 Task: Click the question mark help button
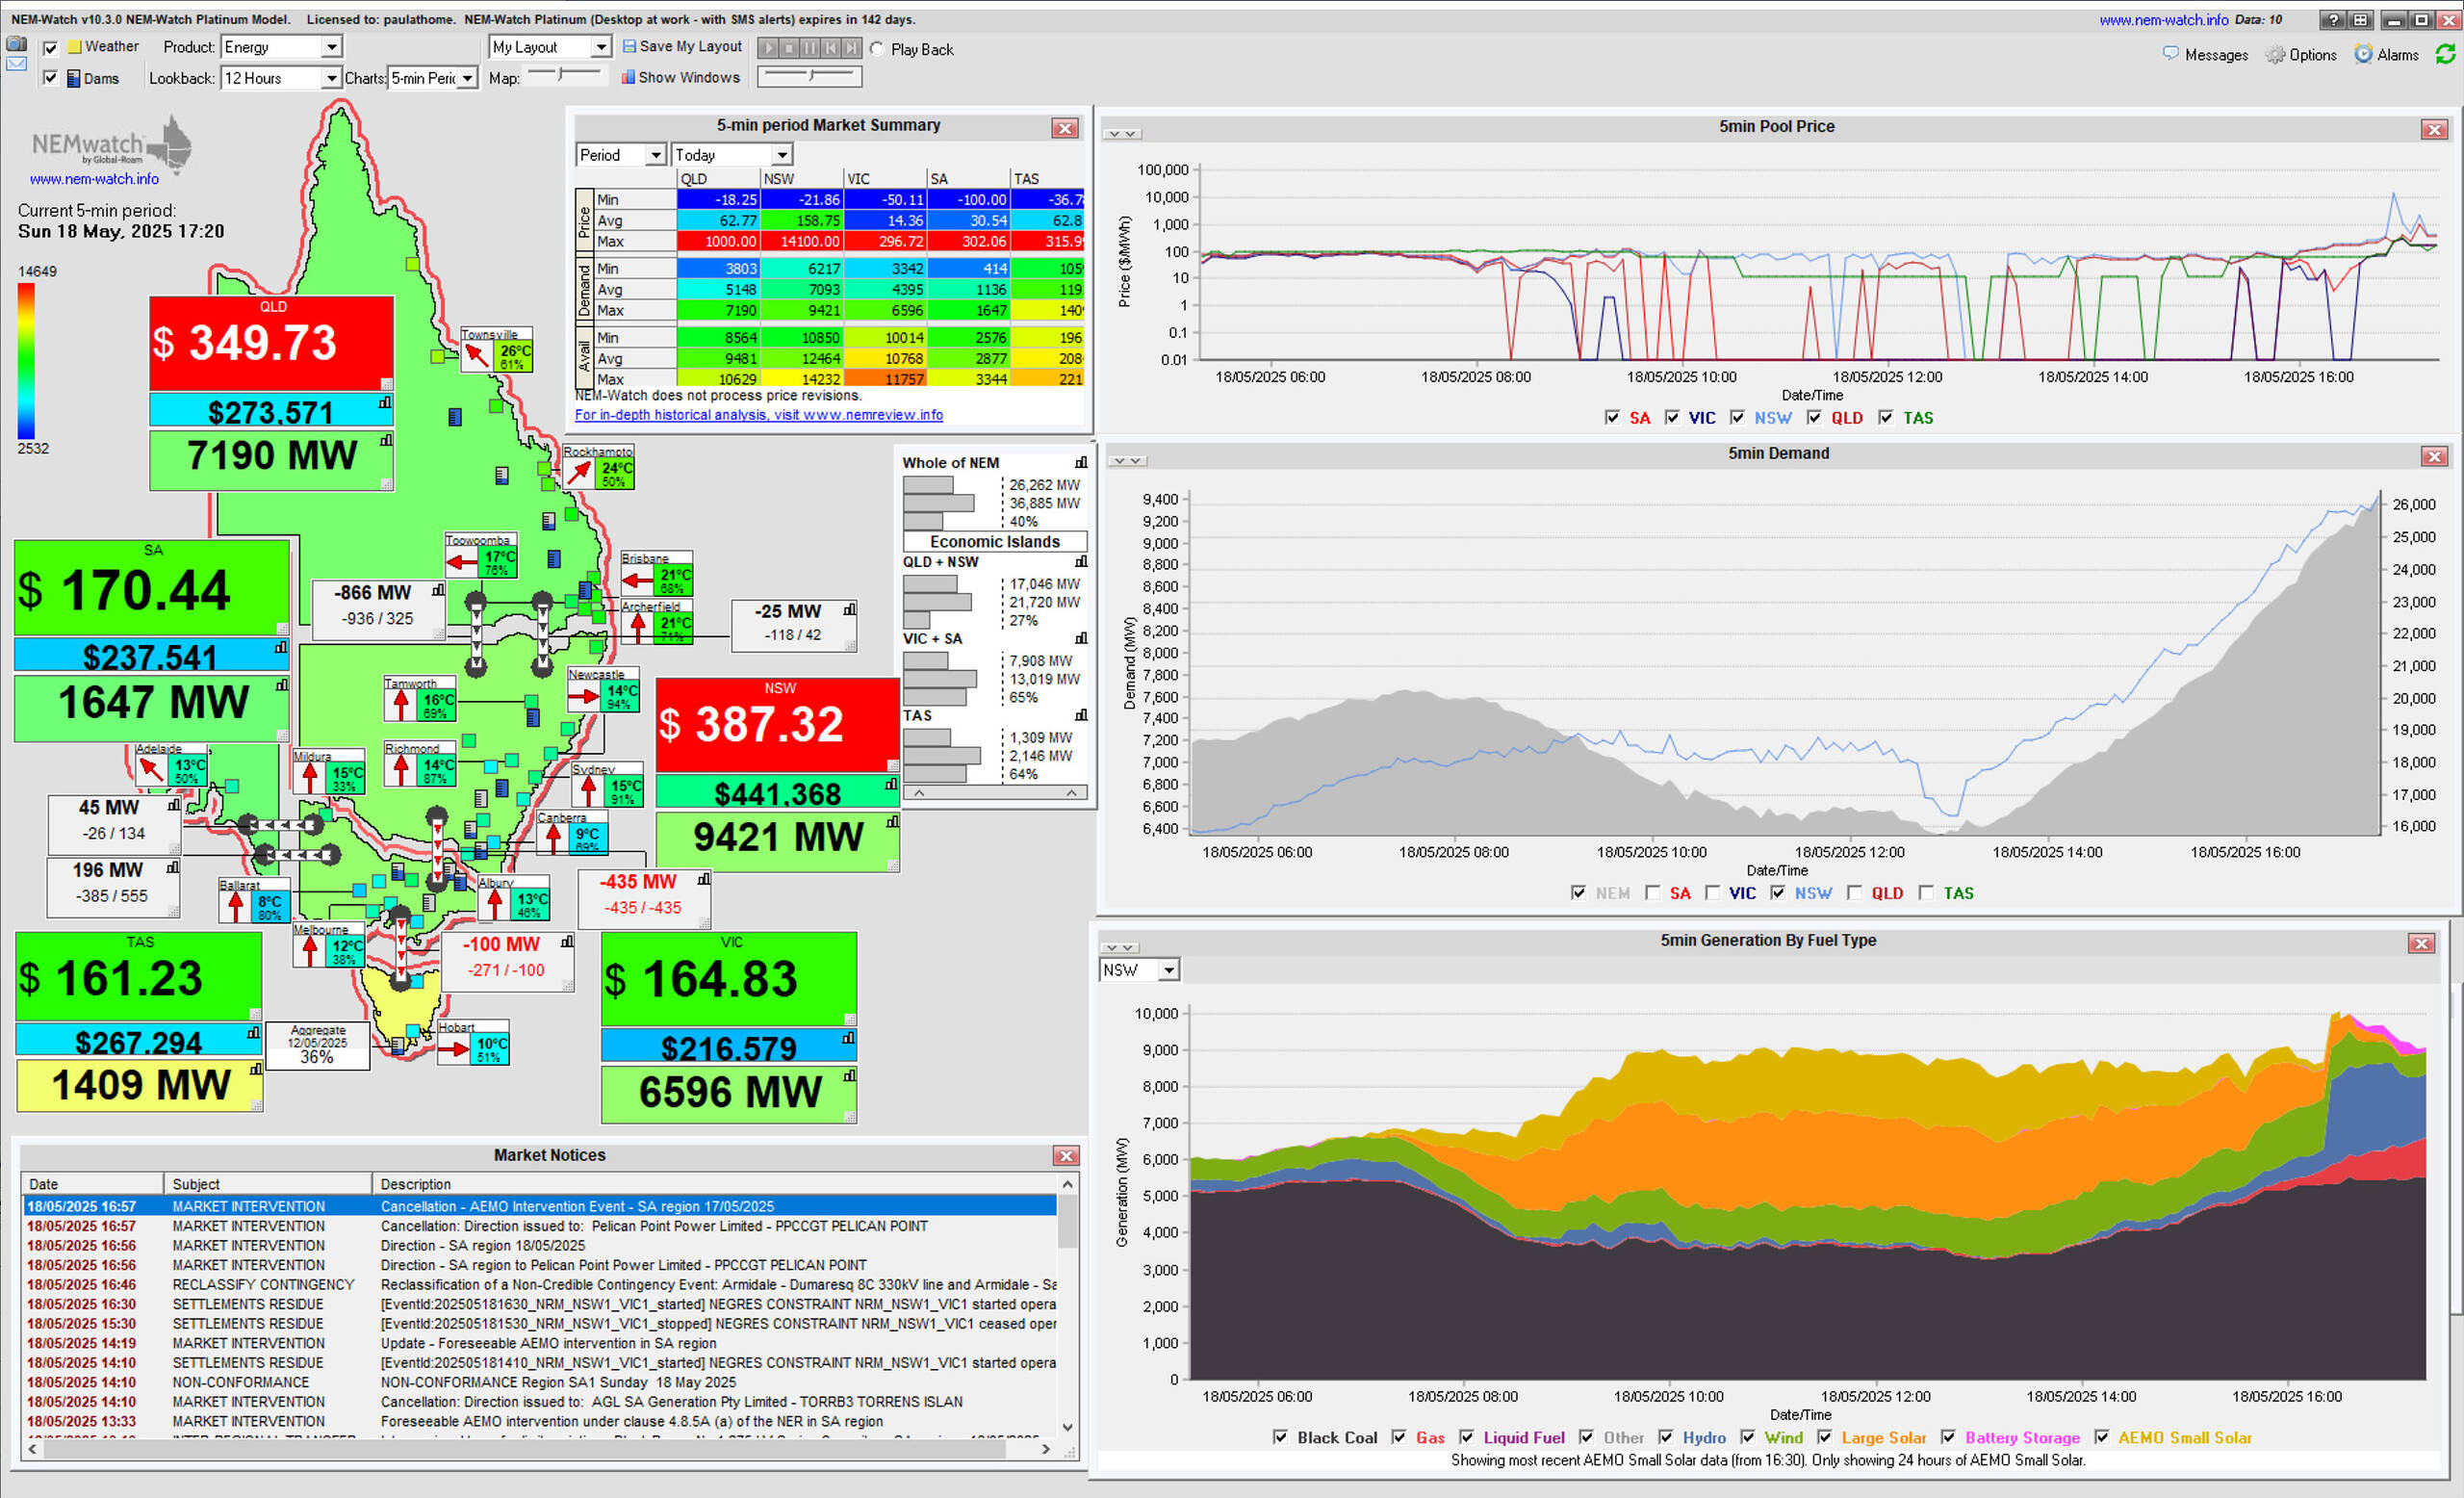pos(2333,19)
